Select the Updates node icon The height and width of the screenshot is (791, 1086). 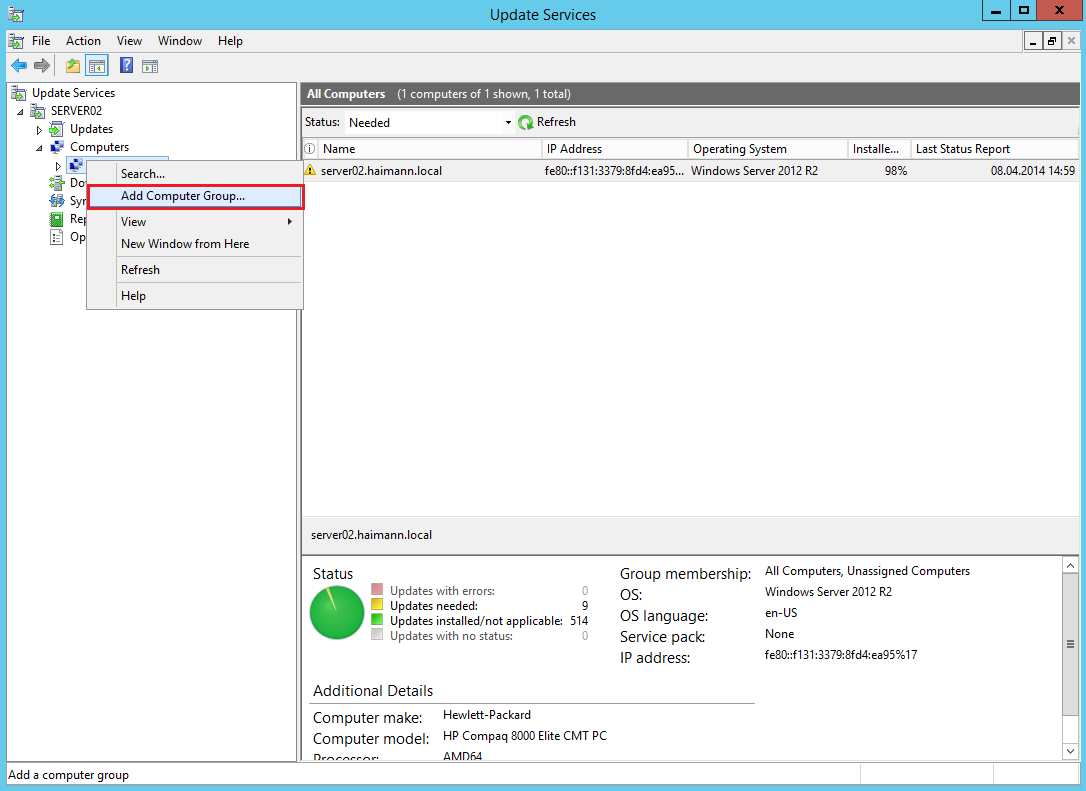[56, 128]
